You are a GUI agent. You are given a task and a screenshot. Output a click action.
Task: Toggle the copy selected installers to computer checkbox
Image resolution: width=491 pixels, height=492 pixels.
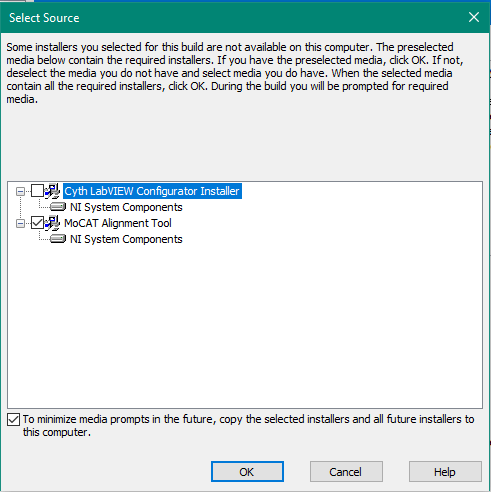pyautogui.click(x=13, y=420)
